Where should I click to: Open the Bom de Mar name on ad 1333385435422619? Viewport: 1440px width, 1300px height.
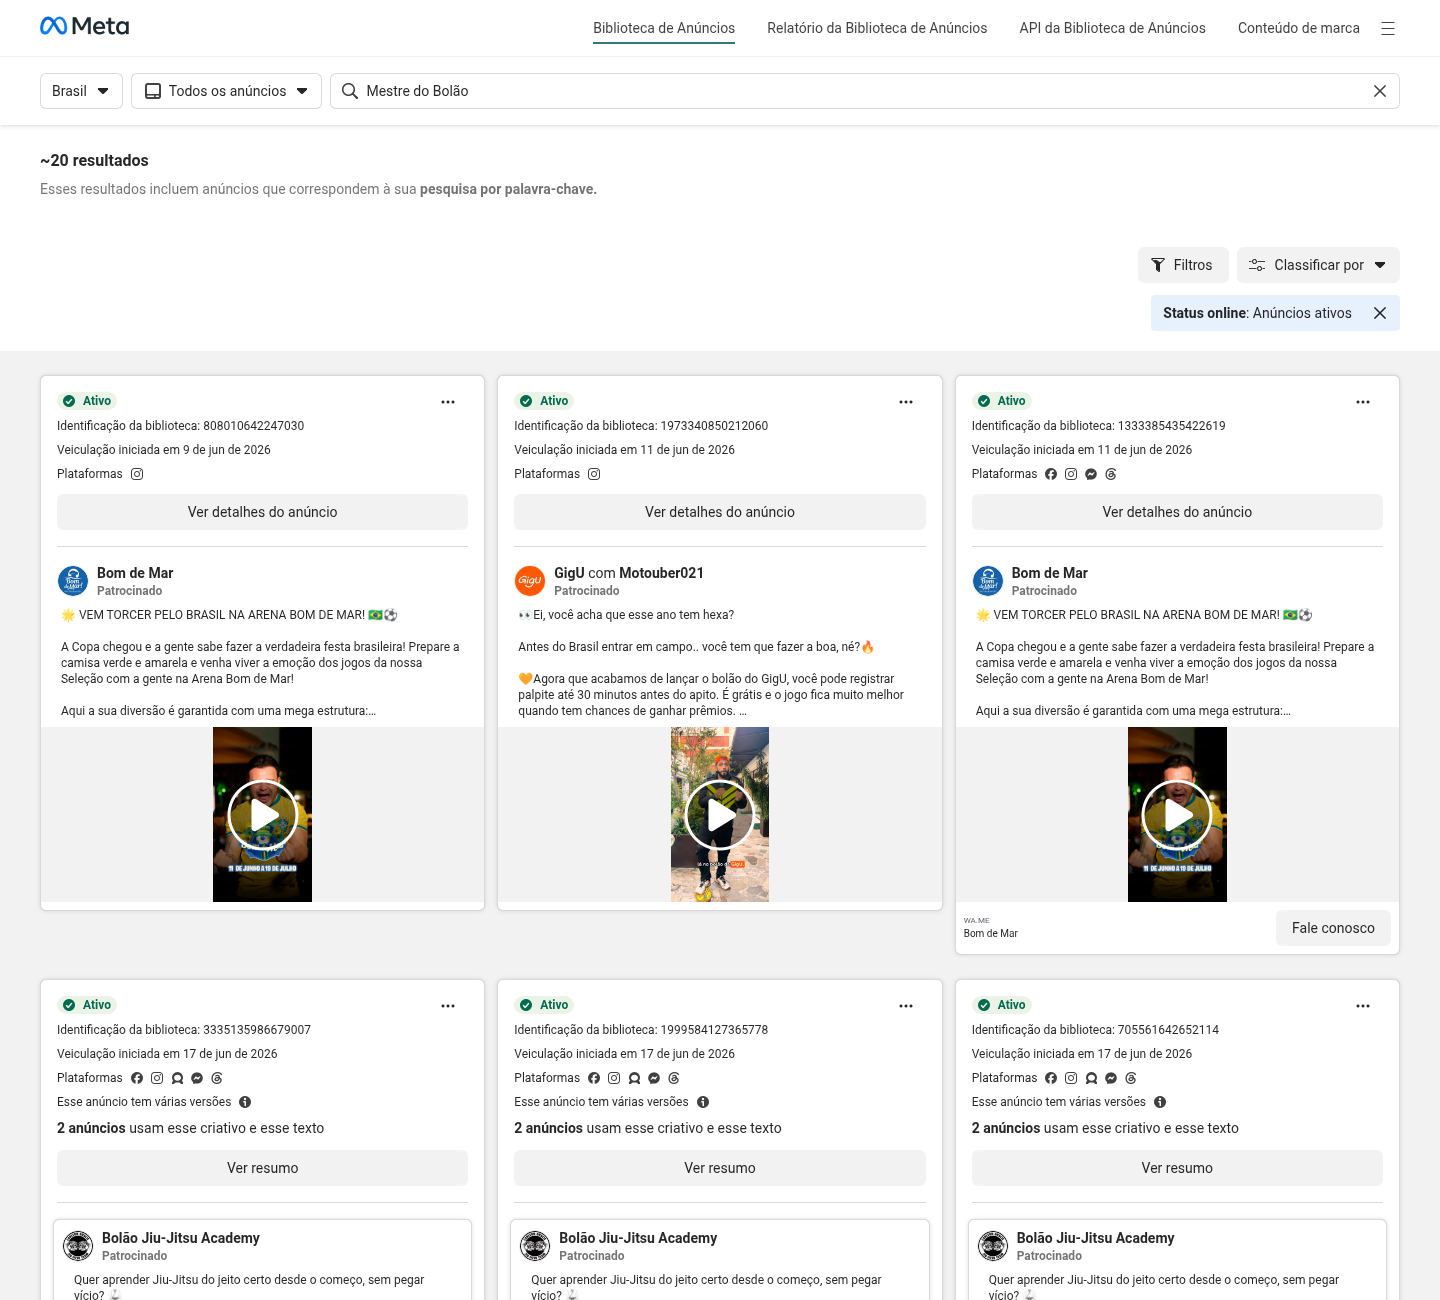tap(1049, 573)
